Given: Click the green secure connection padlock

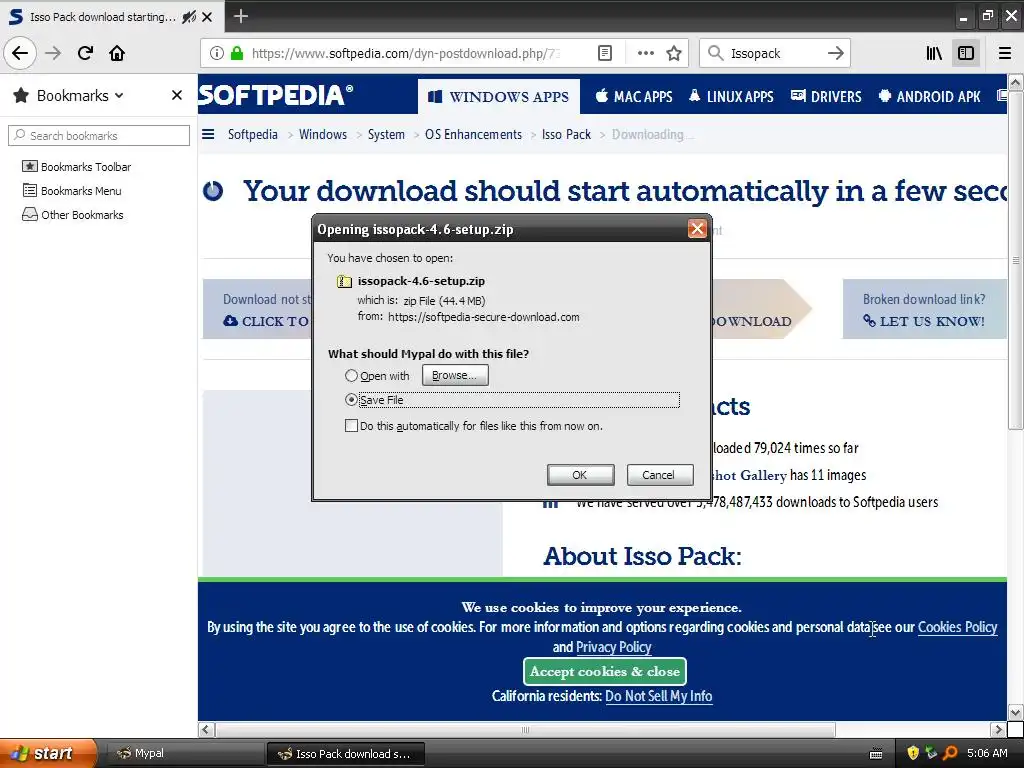Looking at the screenshot, I should coord(237,53).
